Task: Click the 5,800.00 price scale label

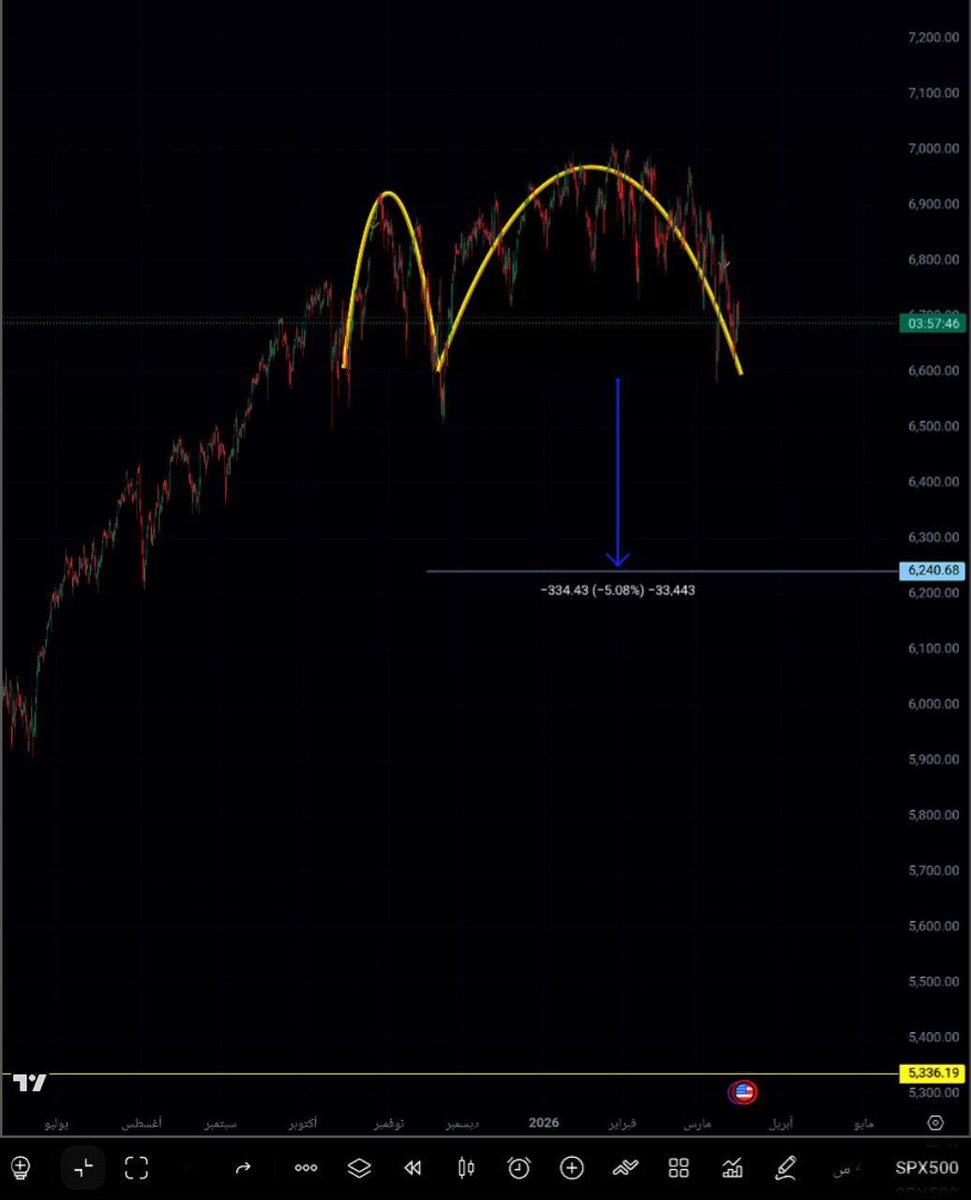Action: tap(934, 815)
